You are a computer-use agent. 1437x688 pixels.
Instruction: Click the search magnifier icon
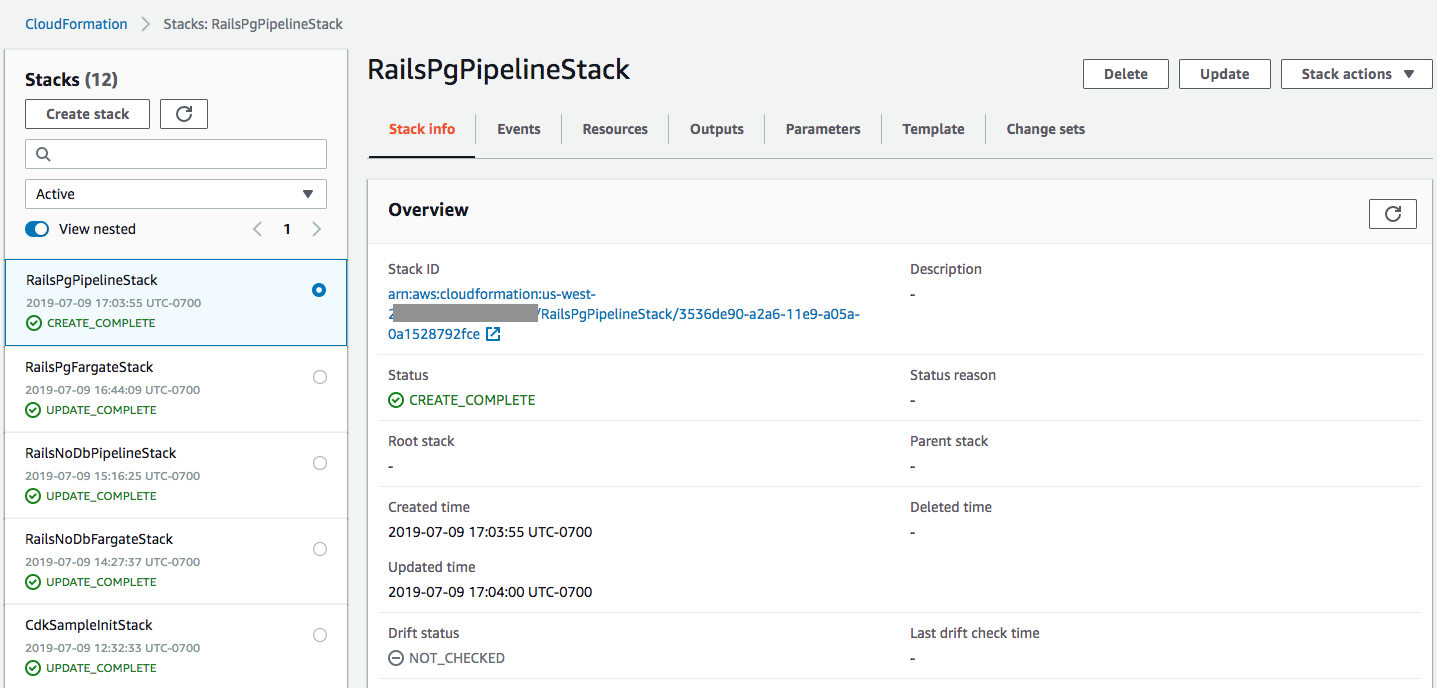click(43, 154)
